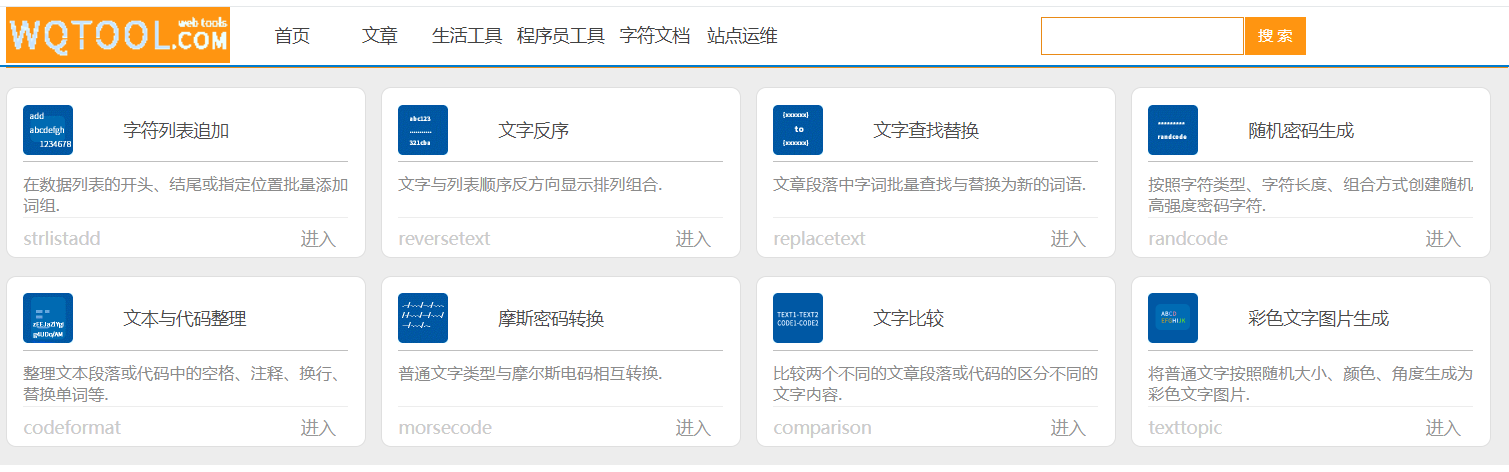The image size is (1509, 472).
Task: Click the description starting 在数据列表的开头
Action: 185,195
